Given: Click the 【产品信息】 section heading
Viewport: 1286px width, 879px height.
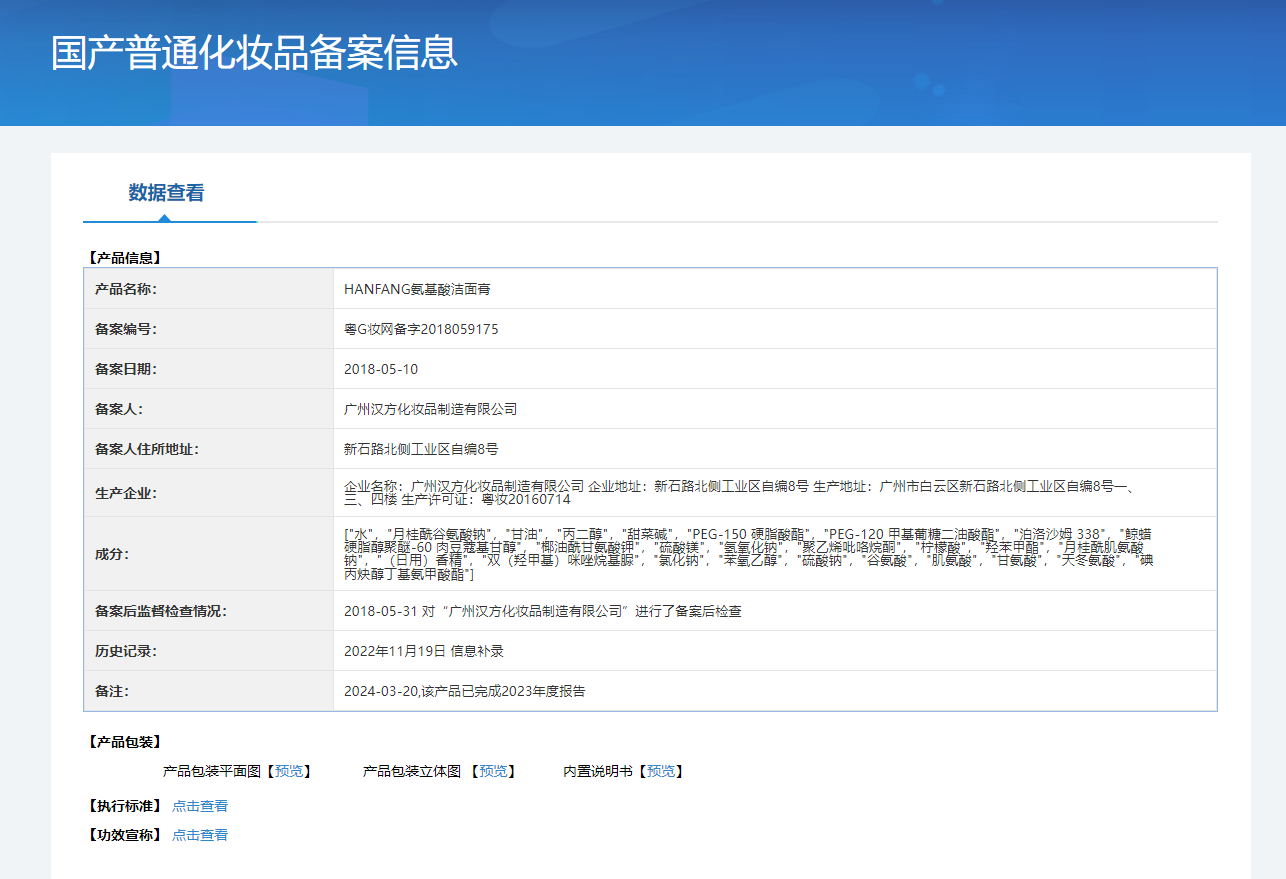Looking at the screenshot, I should point(125,258).
